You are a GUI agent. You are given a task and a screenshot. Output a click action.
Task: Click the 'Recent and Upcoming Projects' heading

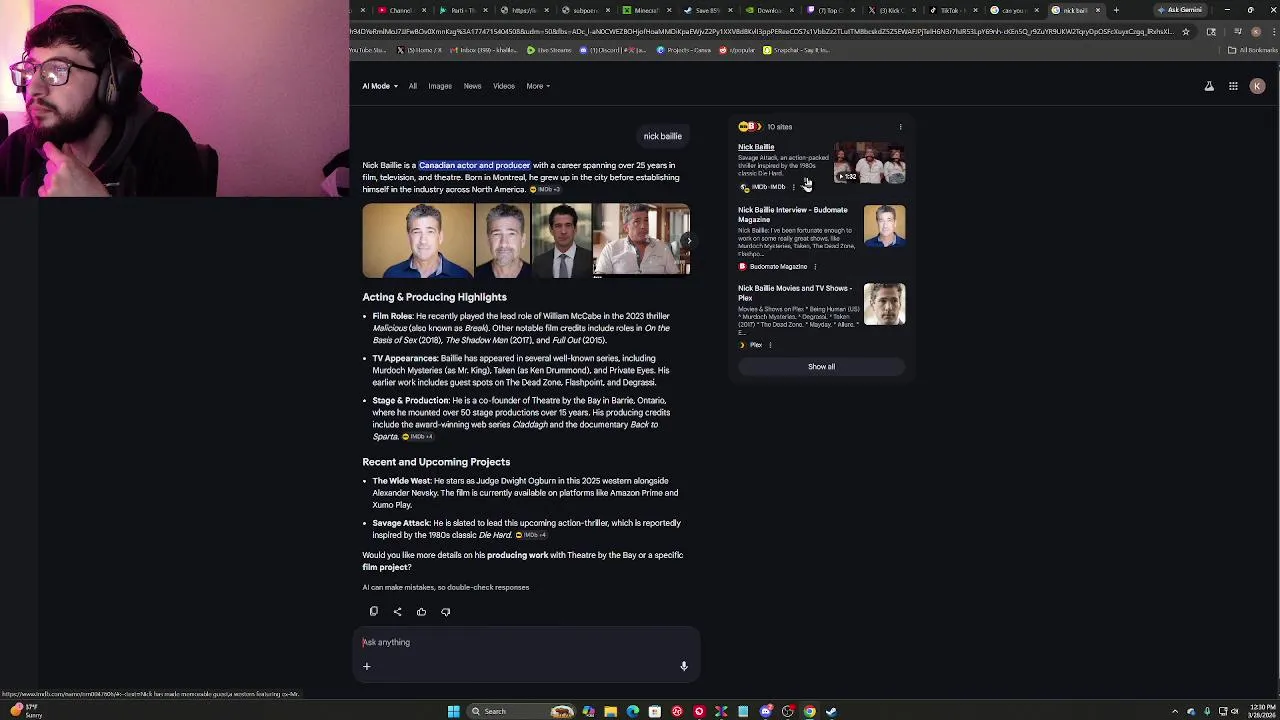pos(436,462)
